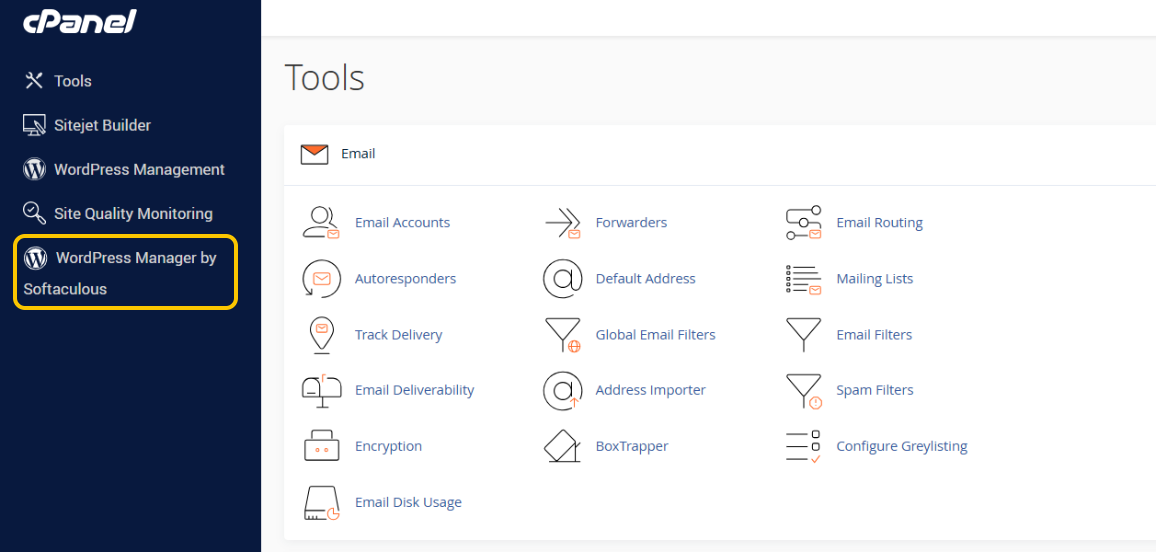1156x552 pixels.
Task: Click the Track Delivery pin icon
Action: [x=321, y=335]
